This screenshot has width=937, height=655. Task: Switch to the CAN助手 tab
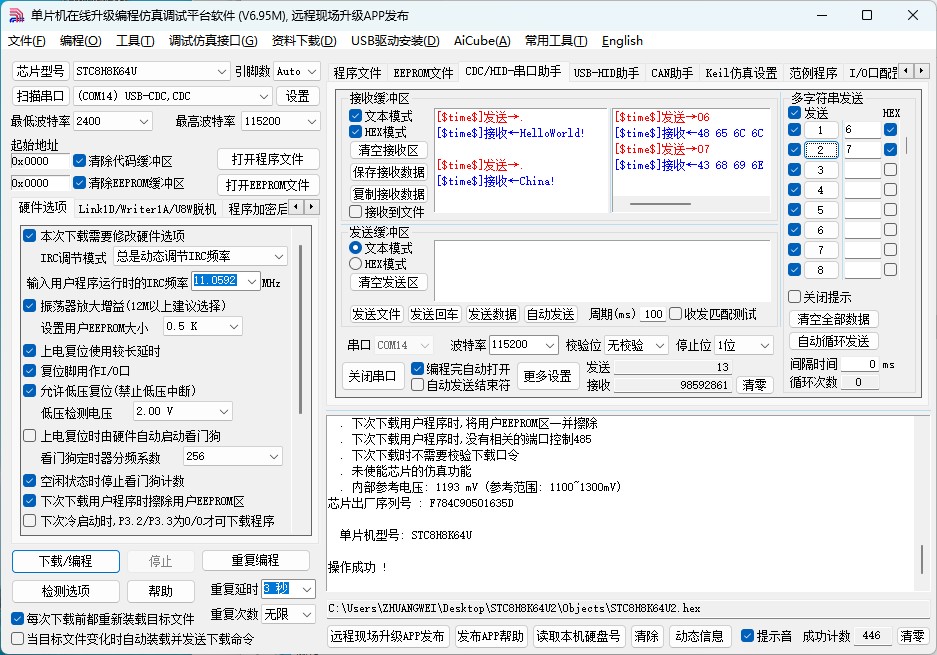672,73
